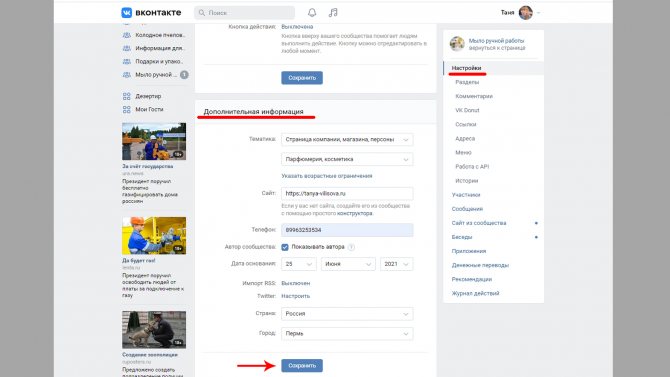This screenshot has height=377, width=670.
Task: Open the month dropdown showing Июня
Action: click(348, 264)
